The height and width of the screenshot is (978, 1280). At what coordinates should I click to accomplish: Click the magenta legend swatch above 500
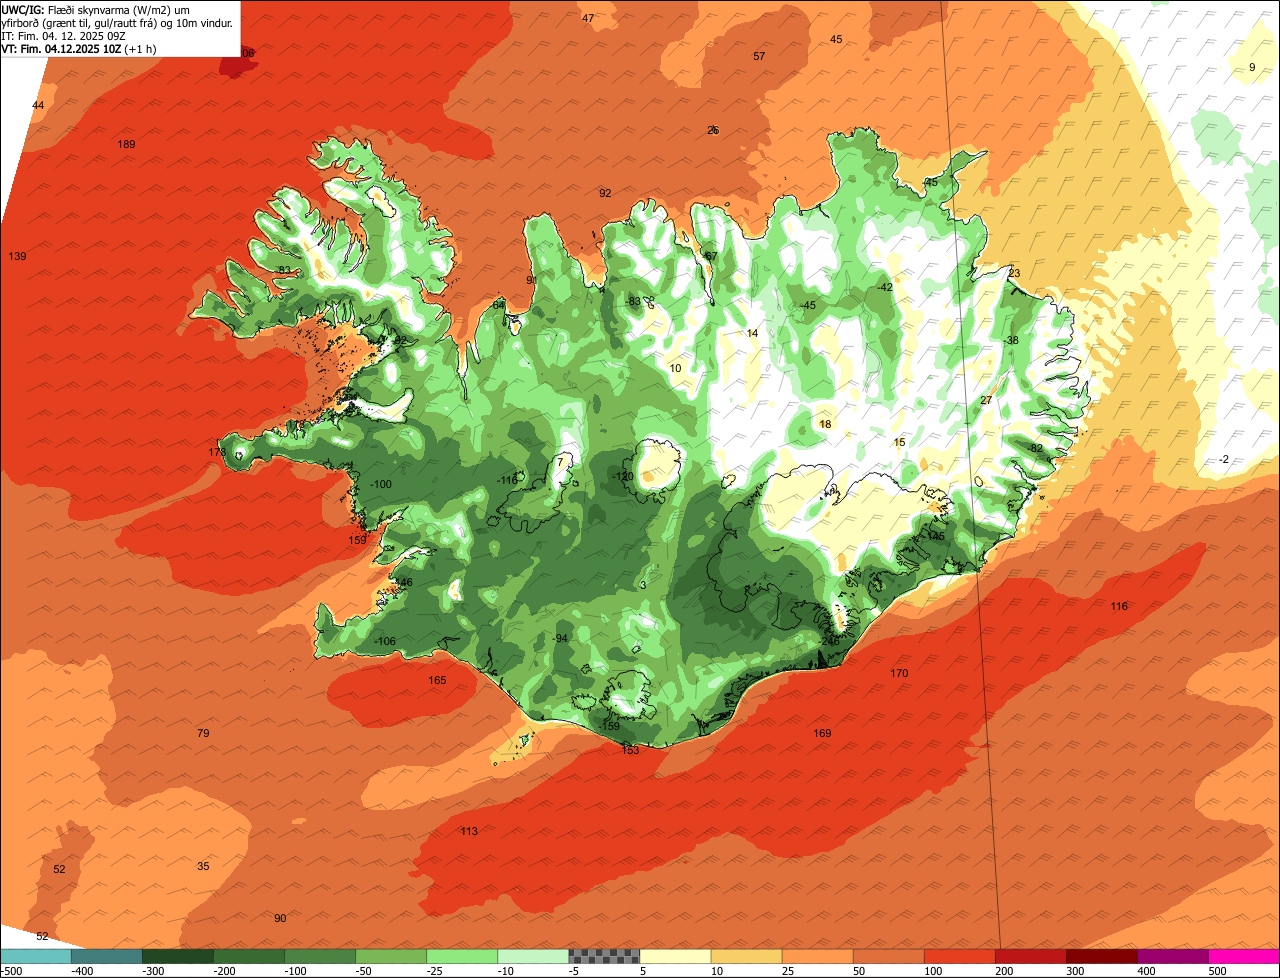coord(1244,956)
